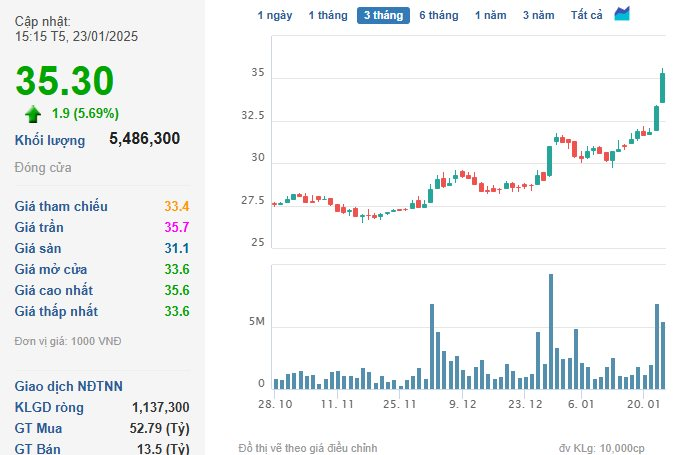Click the 5M volume axis label
The width and height of the screenshot is (675, 455).
(257, 322)
